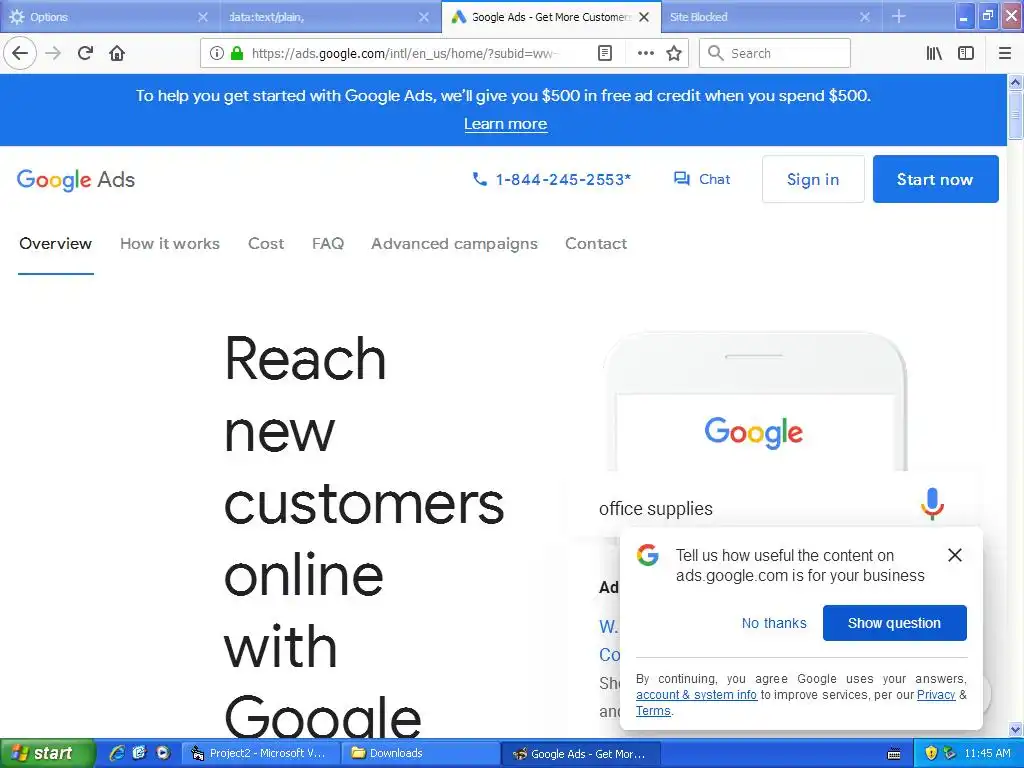
Task: Click the scrollbar down arrow
Action: click(1015, 729)
